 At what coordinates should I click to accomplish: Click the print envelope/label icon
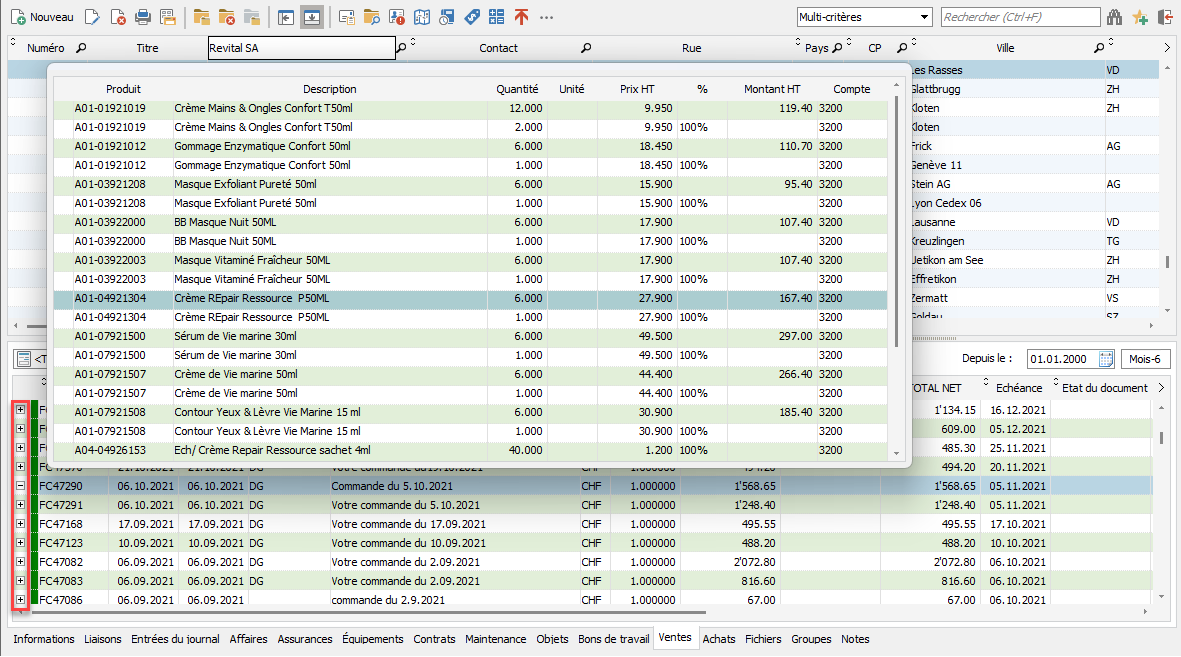click(x=168, y=17)
